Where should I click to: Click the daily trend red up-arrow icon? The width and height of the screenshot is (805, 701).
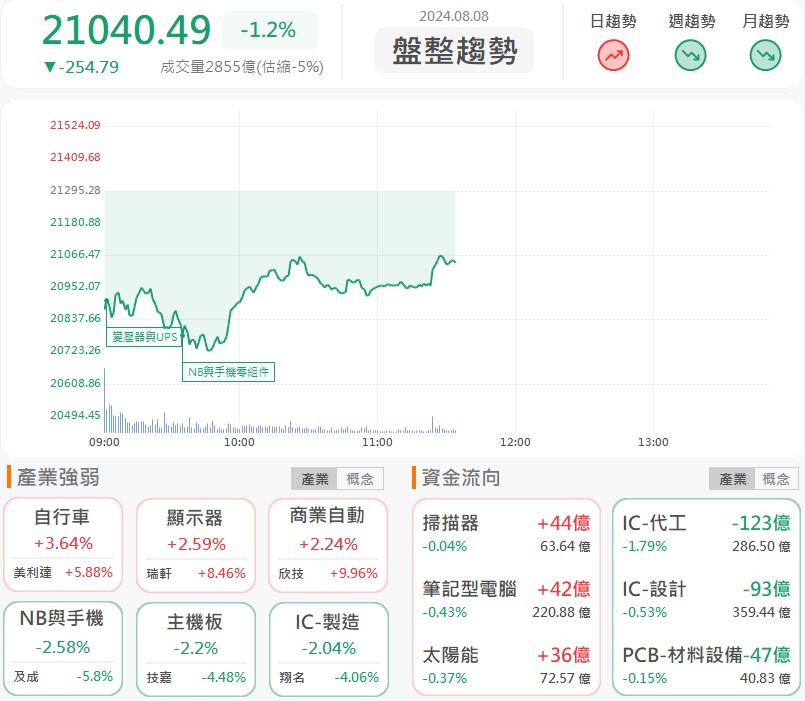(613, 55)
